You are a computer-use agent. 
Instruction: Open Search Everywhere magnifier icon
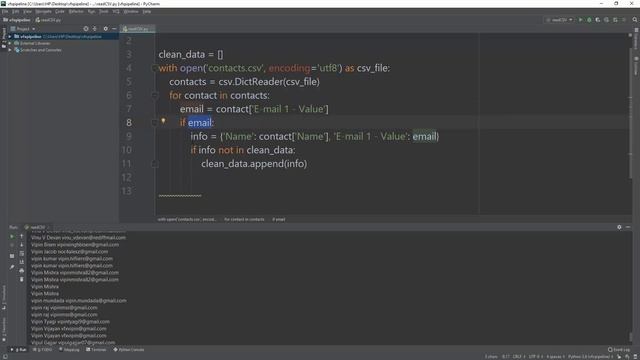[635, 20]
